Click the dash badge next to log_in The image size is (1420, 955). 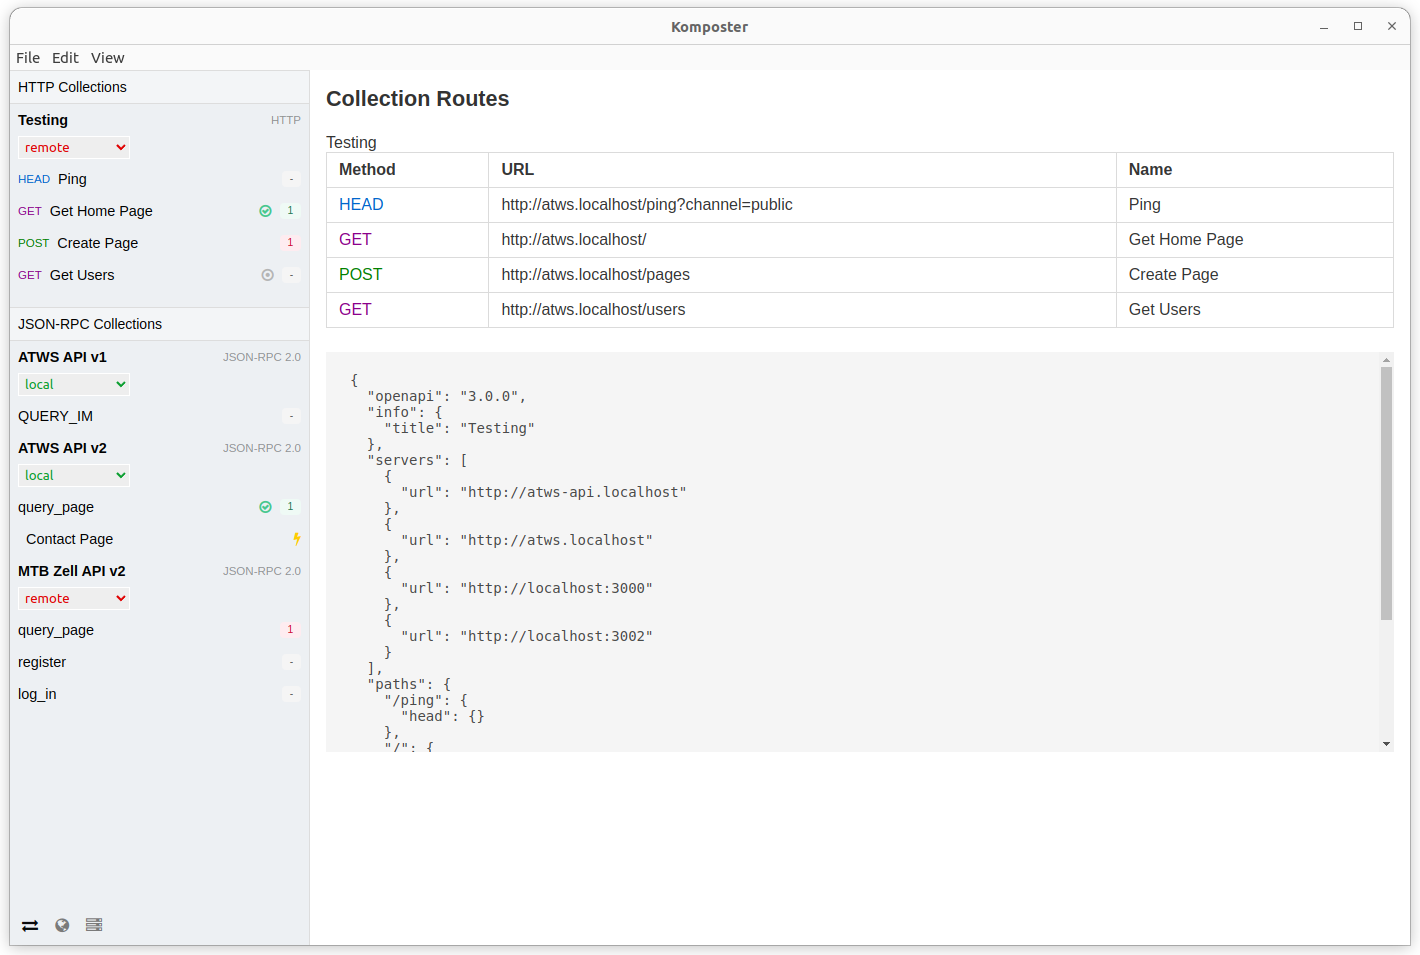[291, 694]
